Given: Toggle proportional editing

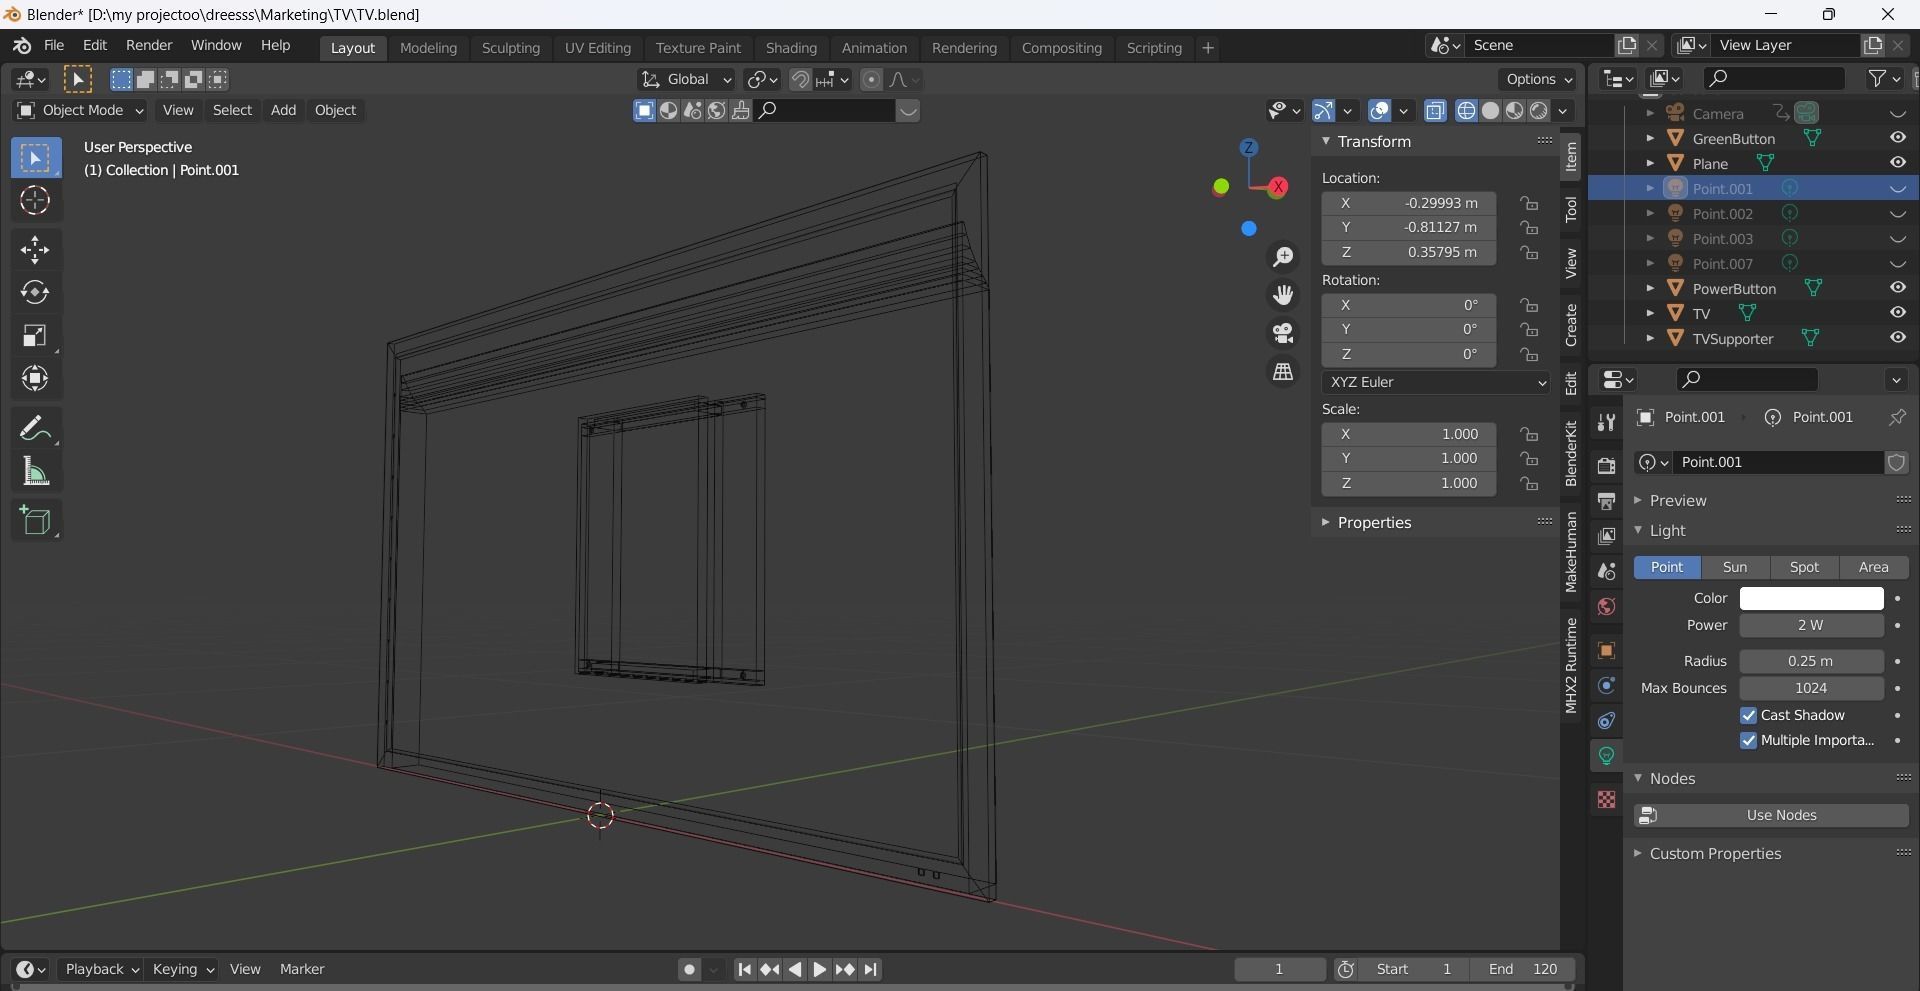Looking at the screenshot, I should pos(871,80).
